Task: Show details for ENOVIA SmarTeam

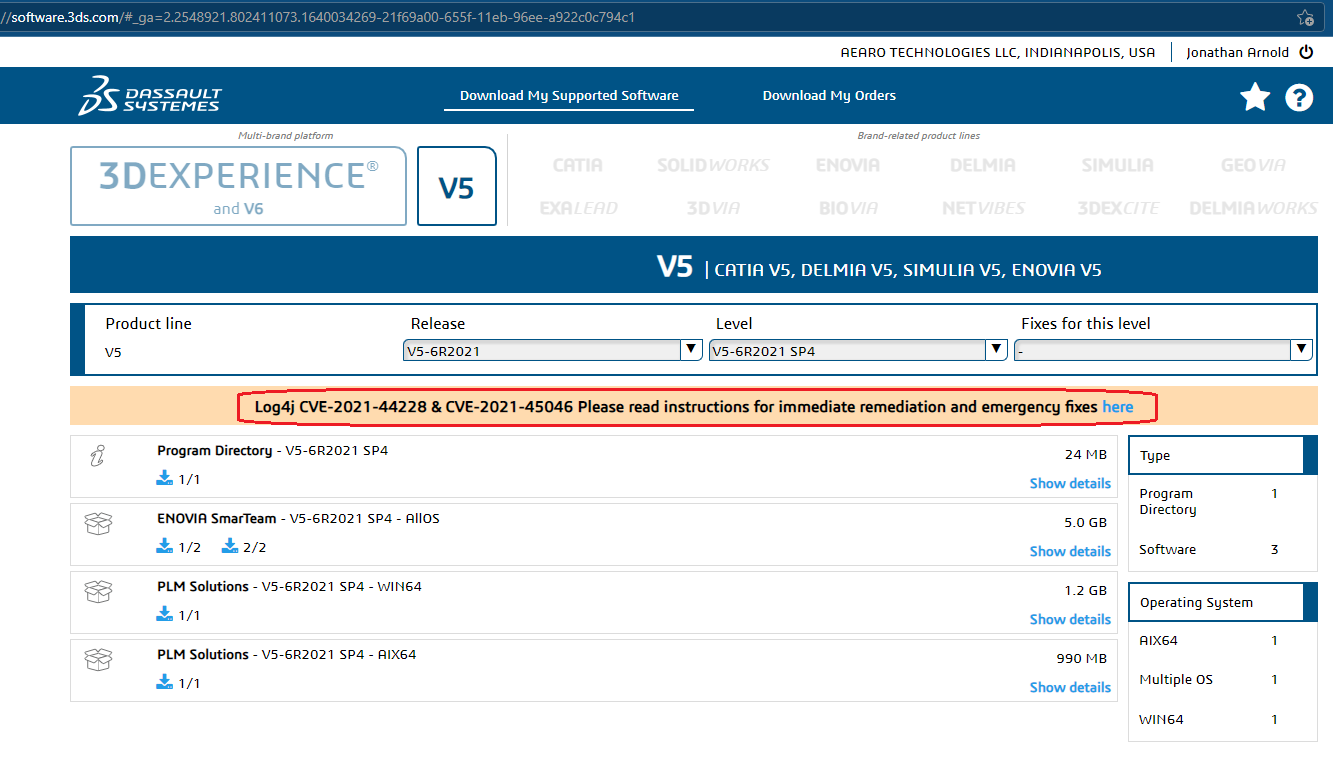Action: (x=1070, y=551)
